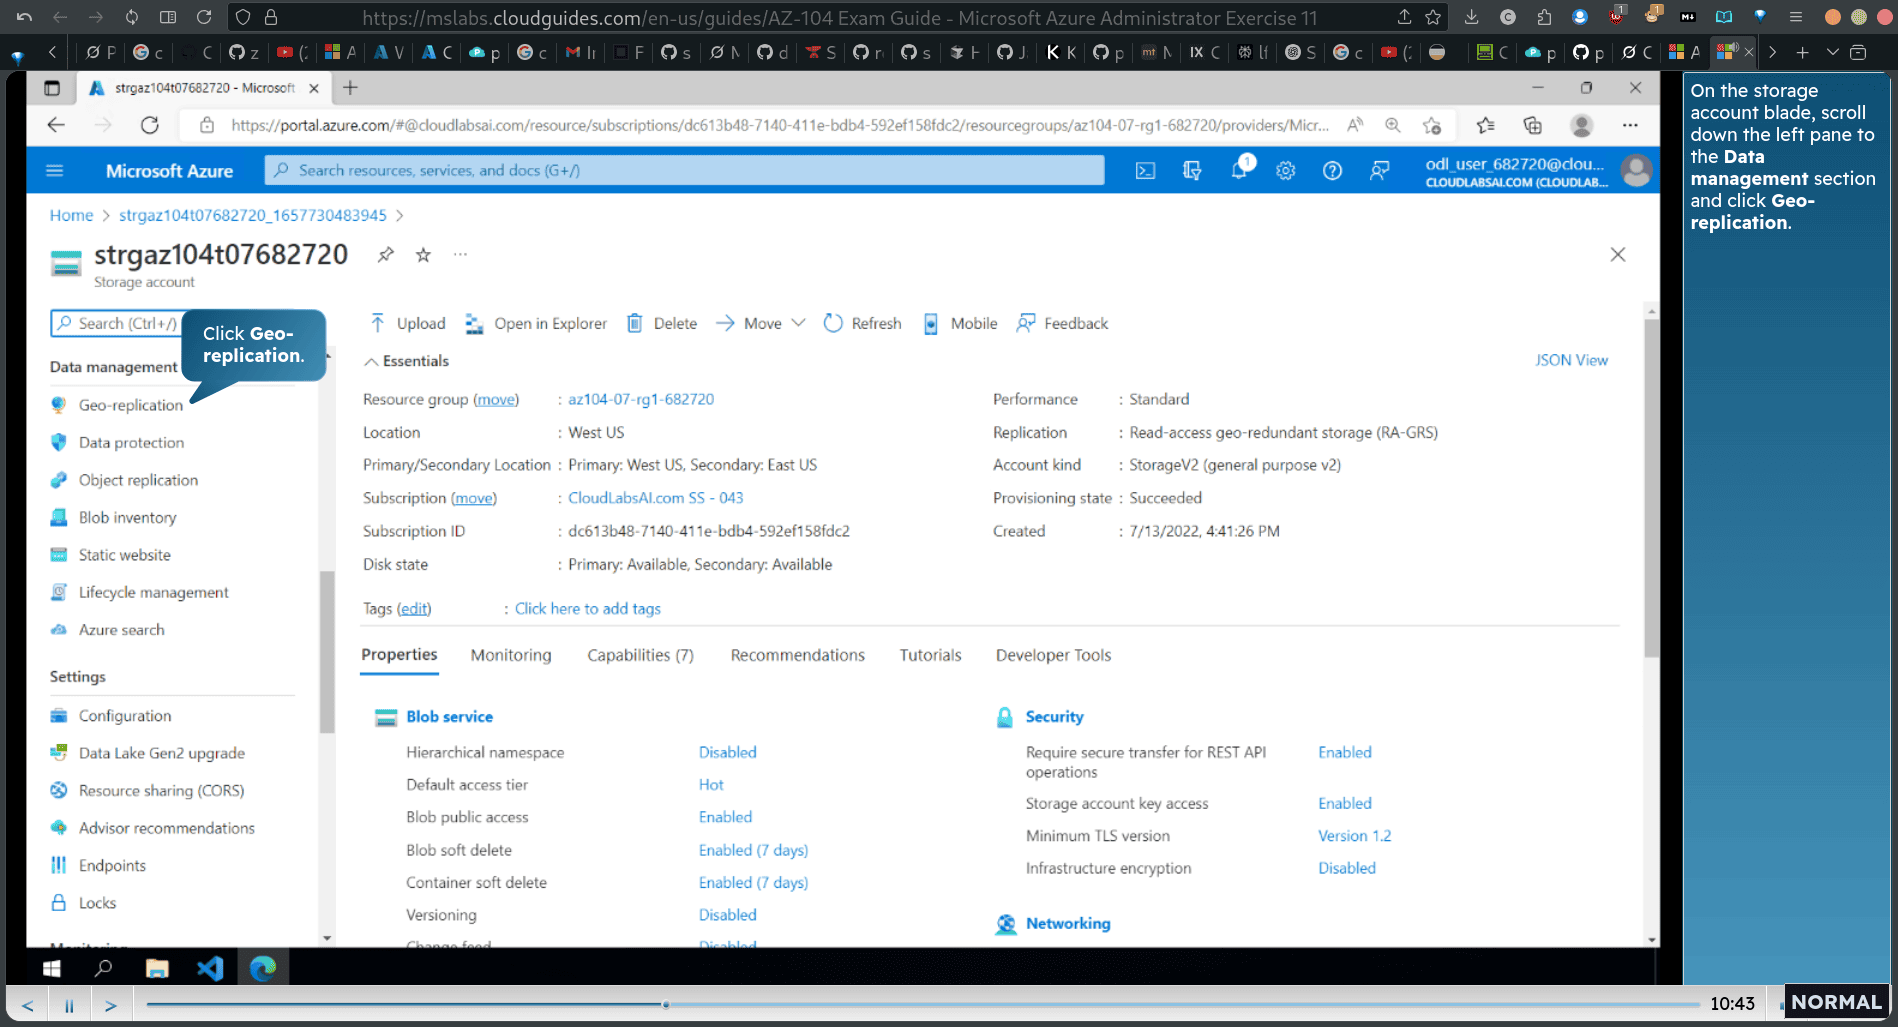Open Azure help question mark icon
1898x1027 pixels.
(1332, 171)
